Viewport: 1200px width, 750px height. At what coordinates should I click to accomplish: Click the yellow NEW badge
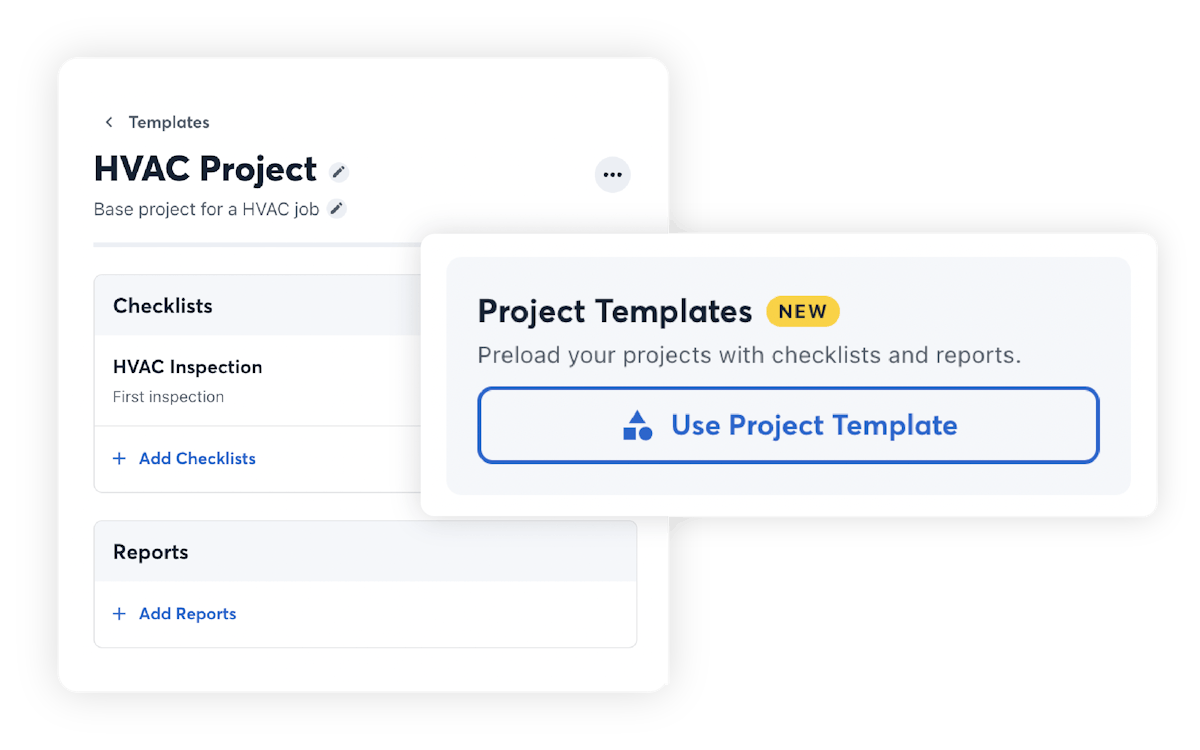tap(803, 311)
